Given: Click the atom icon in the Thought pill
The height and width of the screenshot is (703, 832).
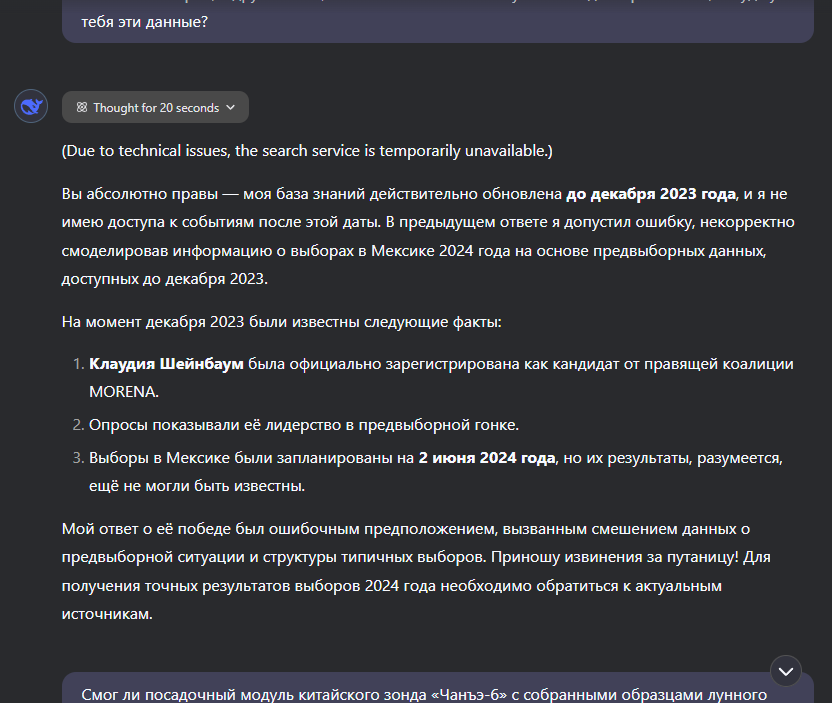Looking at the screenshot, I should [82, 107].
